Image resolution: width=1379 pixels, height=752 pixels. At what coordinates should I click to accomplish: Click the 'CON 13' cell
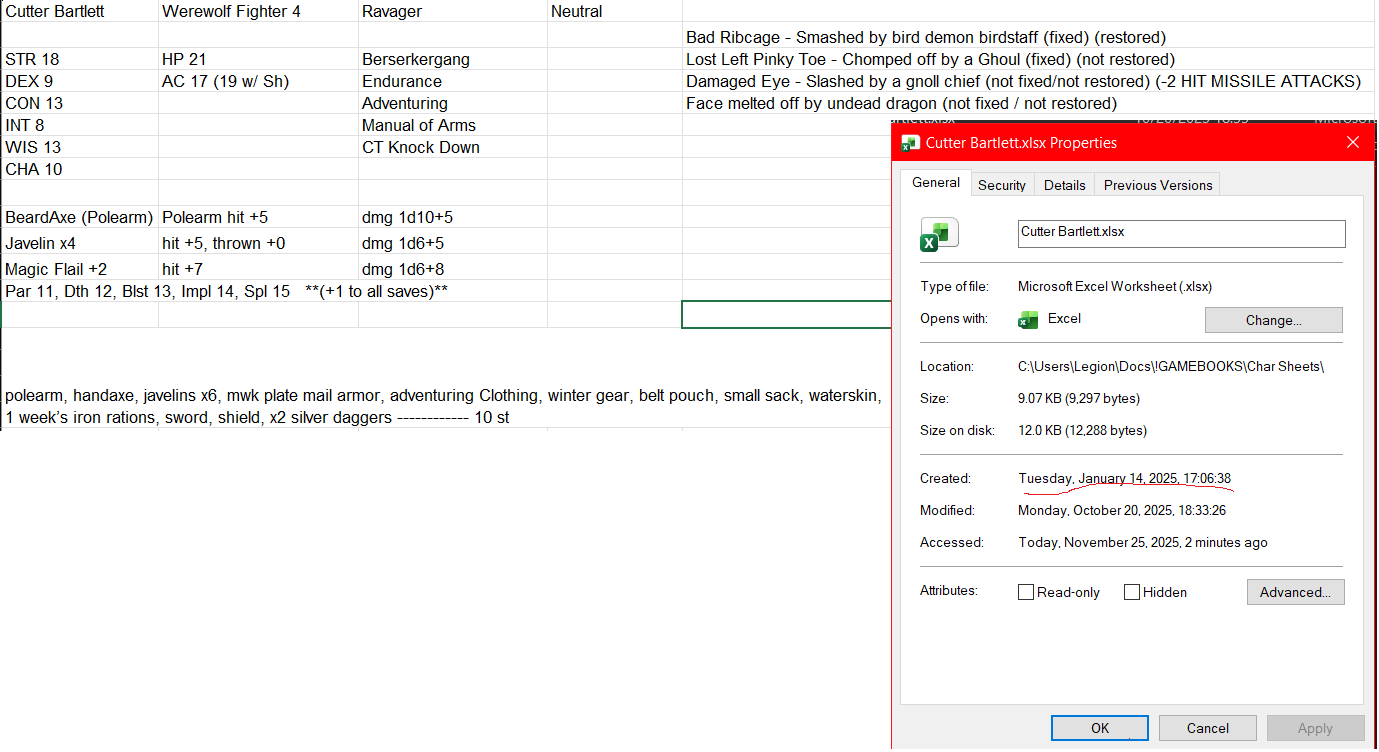pyautogui.click(x=79, y=104)
